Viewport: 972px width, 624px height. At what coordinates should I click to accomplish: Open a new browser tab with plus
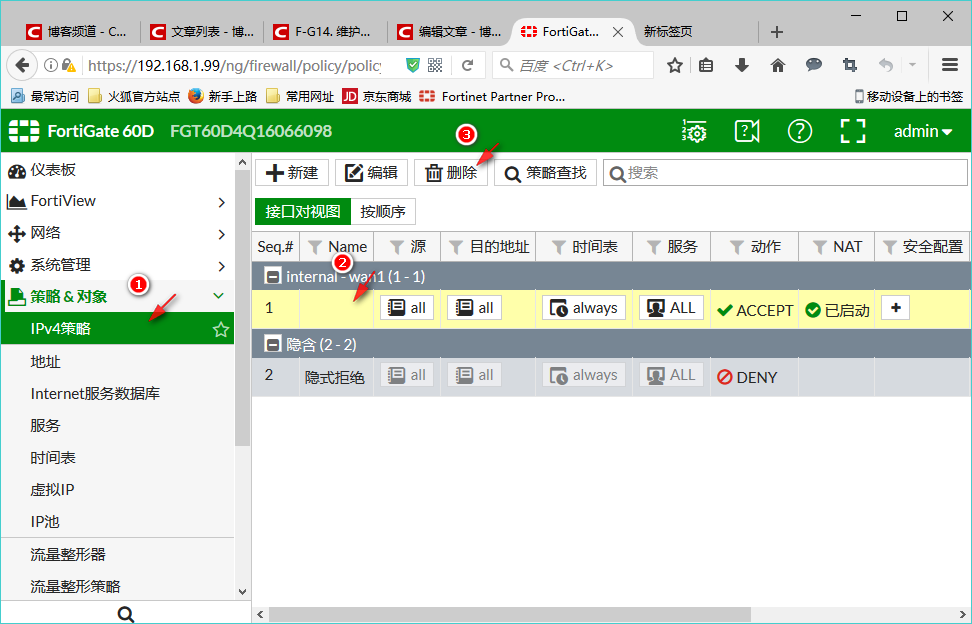pos(777,32)
